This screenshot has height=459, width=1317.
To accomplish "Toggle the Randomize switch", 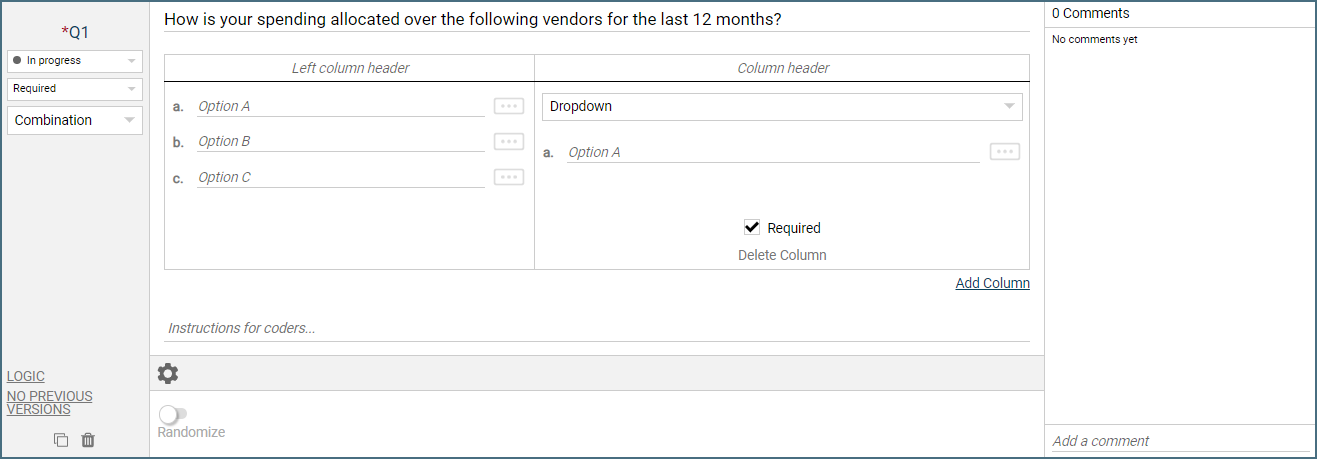I will 172,414.
